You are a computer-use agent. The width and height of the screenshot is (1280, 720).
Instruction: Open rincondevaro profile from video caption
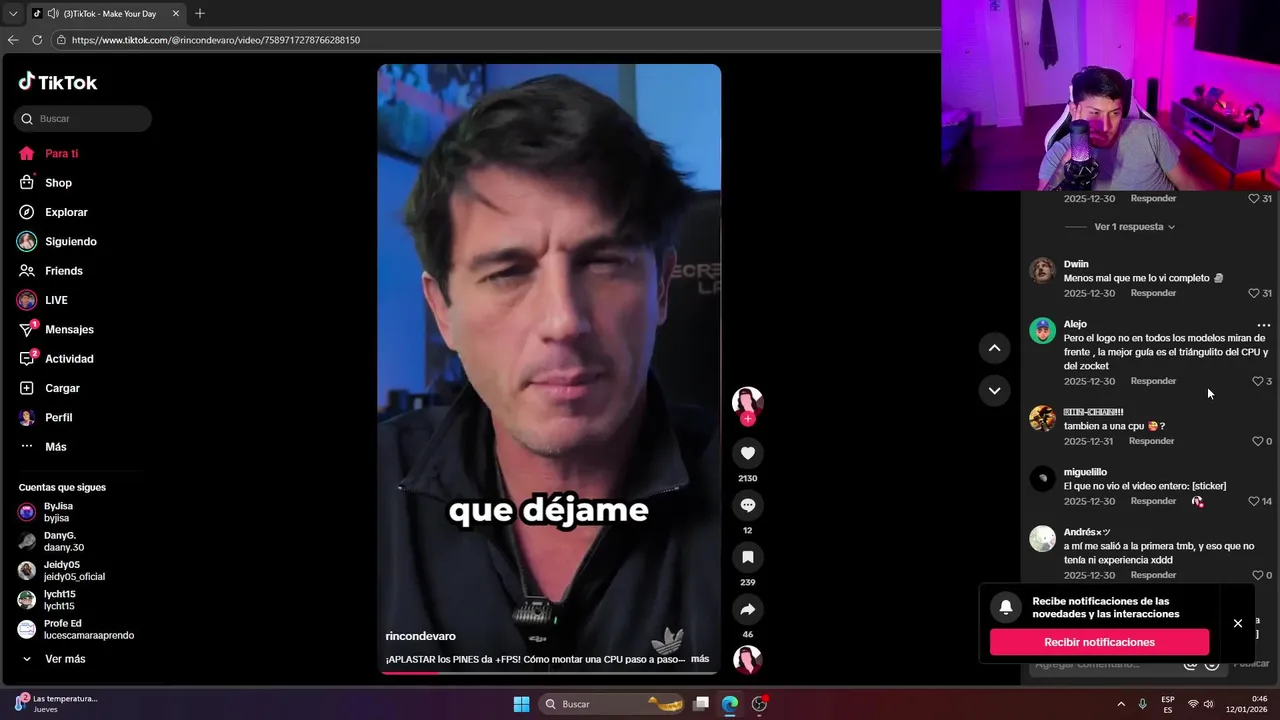(420, 636)
